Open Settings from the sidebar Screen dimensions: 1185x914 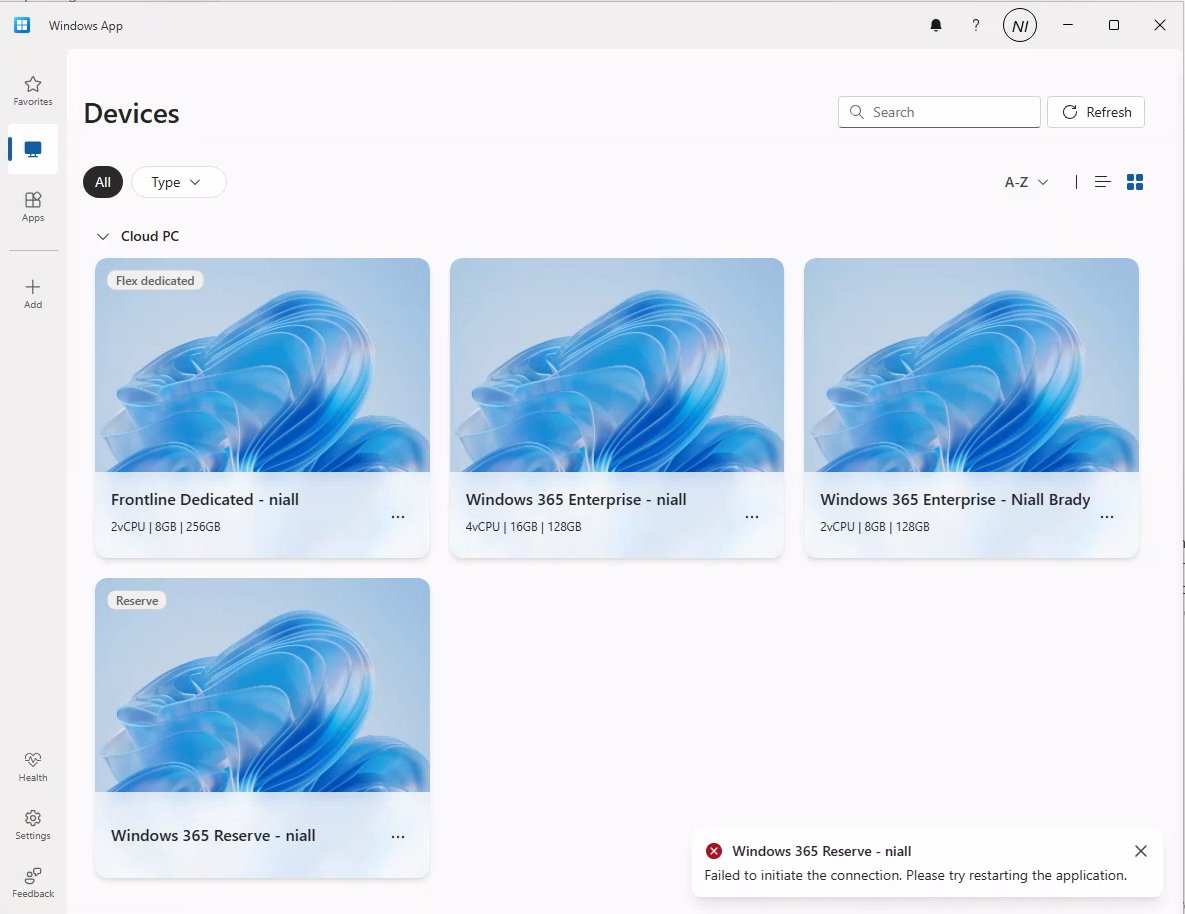click(32, 825)
